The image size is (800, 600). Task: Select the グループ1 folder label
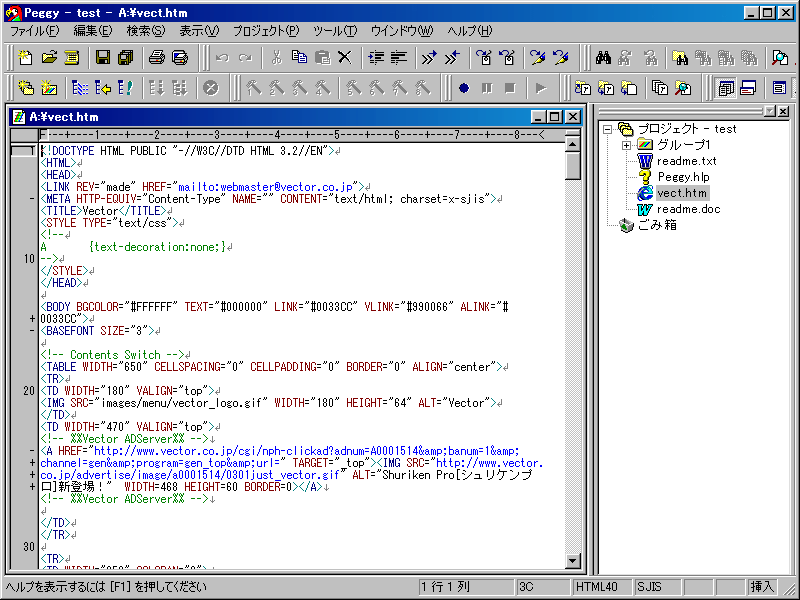point(684,145)
